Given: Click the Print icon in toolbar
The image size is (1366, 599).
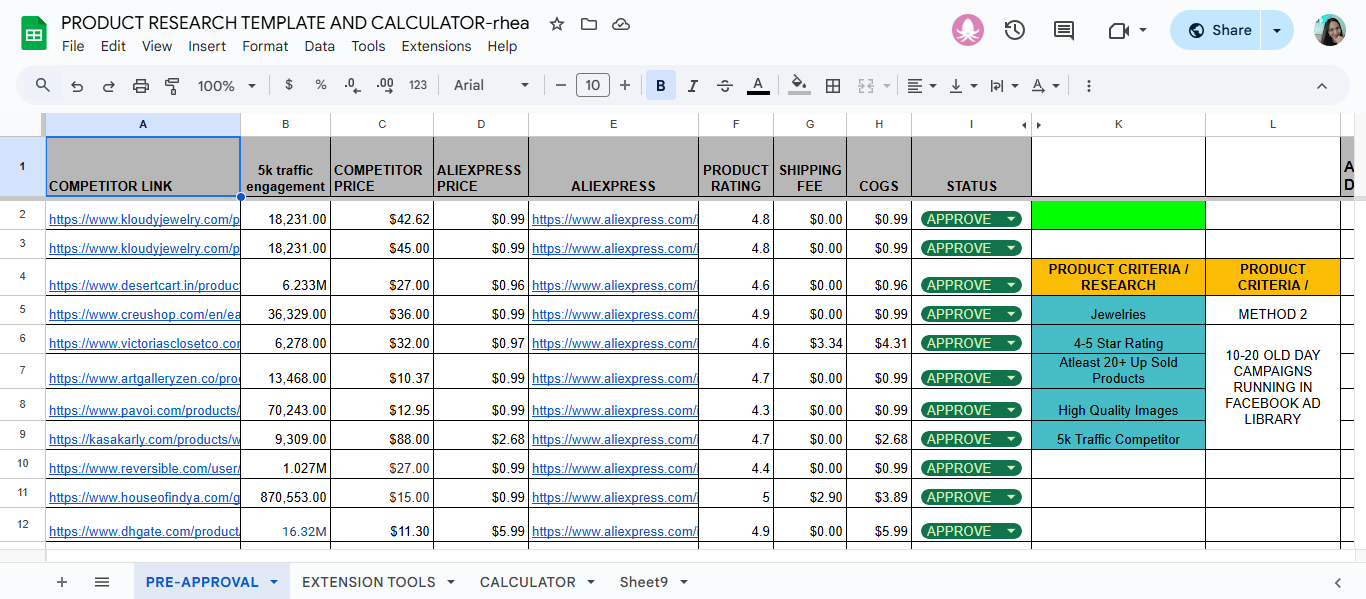Looking at the screenshot, I should pos(141,86).
